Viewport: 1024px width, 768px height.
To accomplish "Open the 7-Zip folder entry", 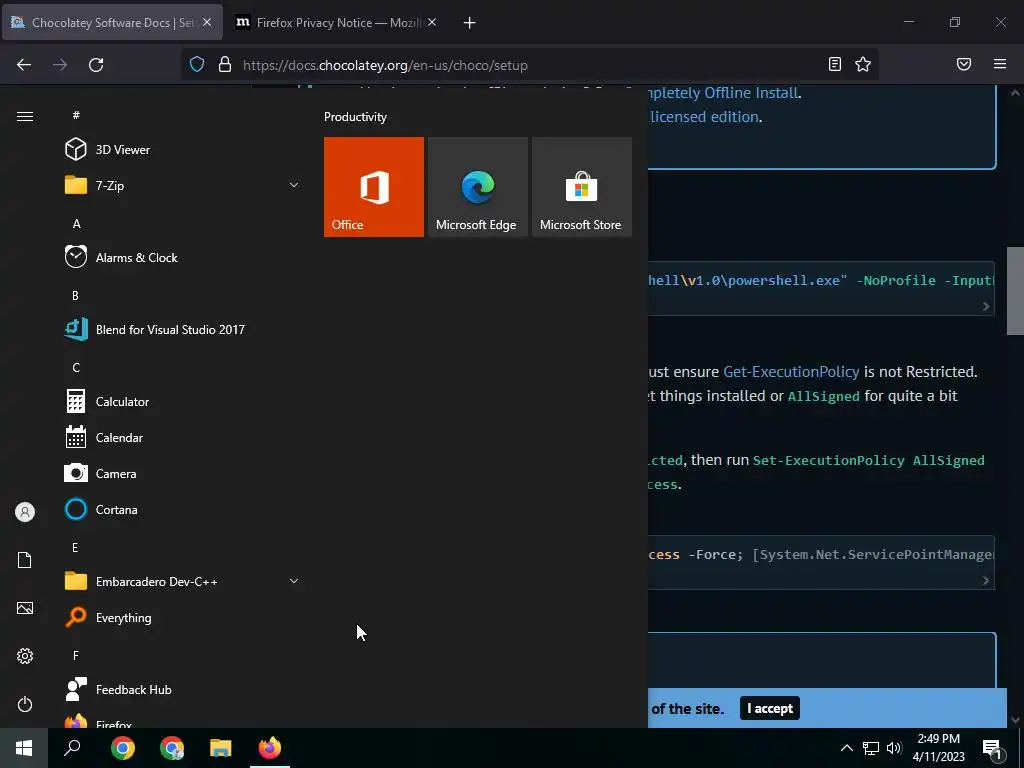I will (183, 185).
